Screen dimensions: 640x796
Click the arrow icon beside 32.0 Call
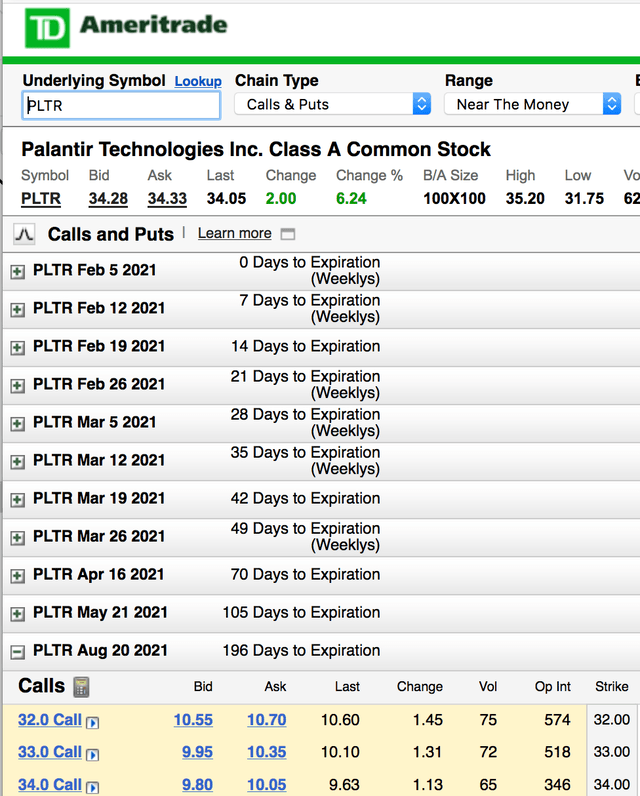[x=92, y=722]
